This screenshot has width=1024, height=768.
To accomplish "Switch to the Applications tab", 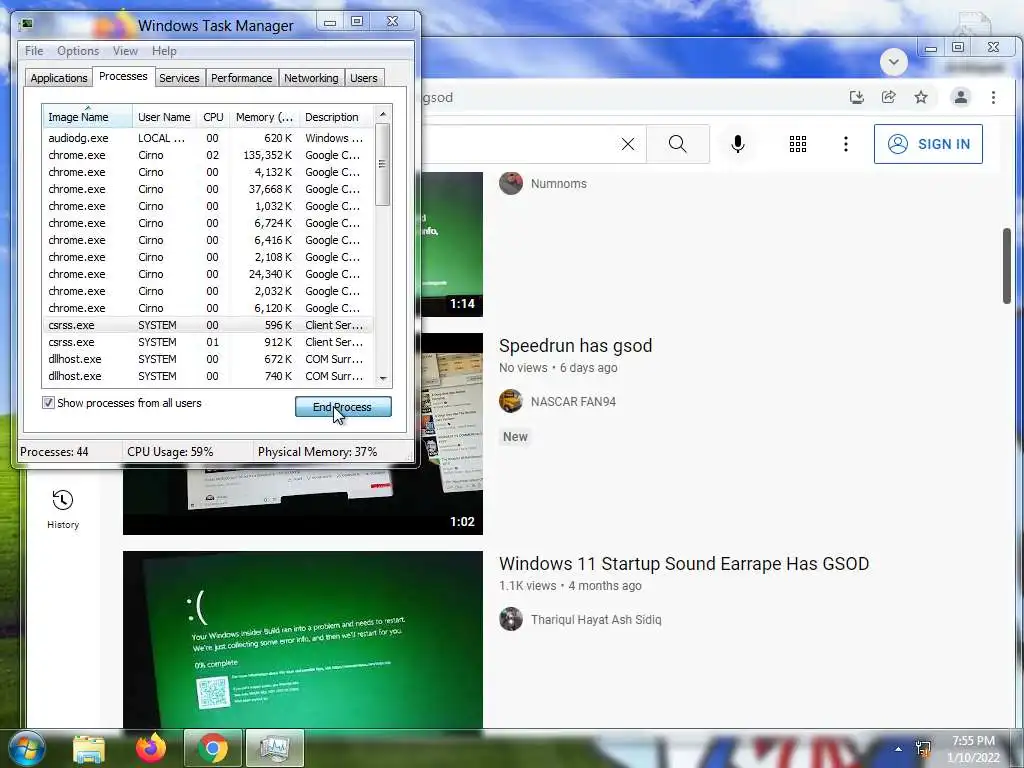I will [x=59, y=78].
